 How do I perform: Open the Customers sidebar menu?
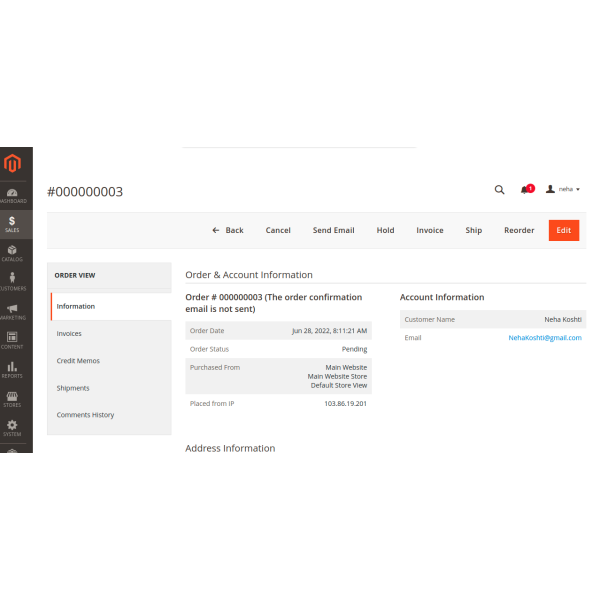point(12,282)
